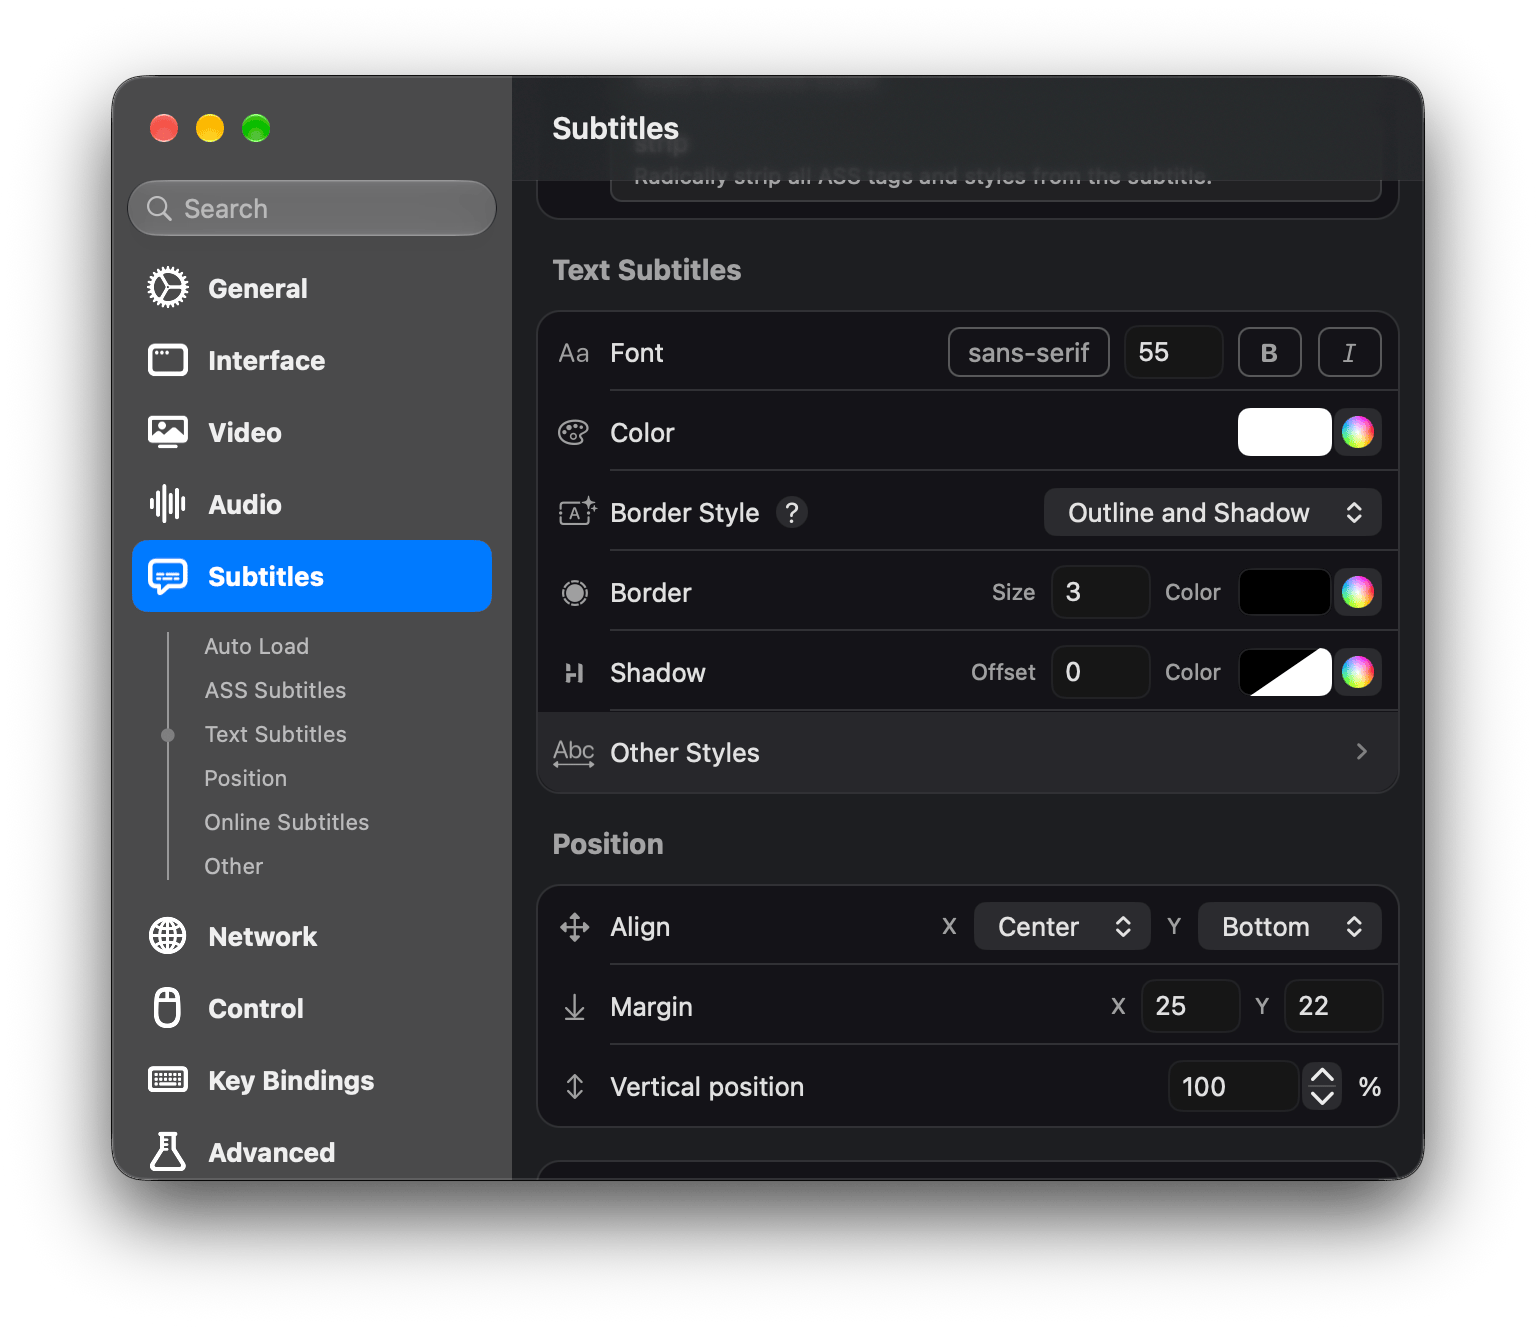This screenshot has width=1536, height=1328.
Task: Click the white text Color swatch
Action: pyautogui.click(x=1285, y=432)
